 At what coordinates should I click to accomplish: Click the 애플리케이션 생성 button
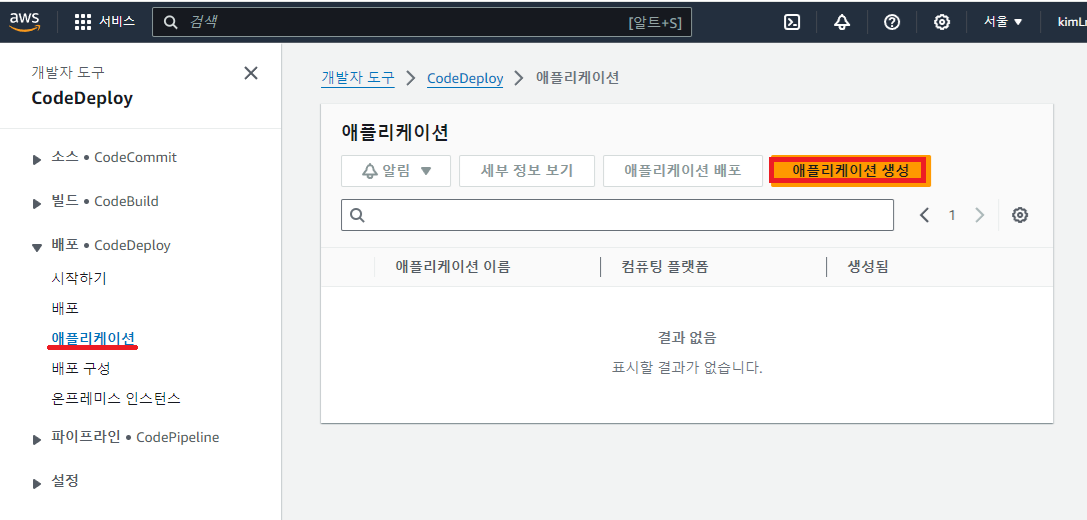[x=850, y=171]
